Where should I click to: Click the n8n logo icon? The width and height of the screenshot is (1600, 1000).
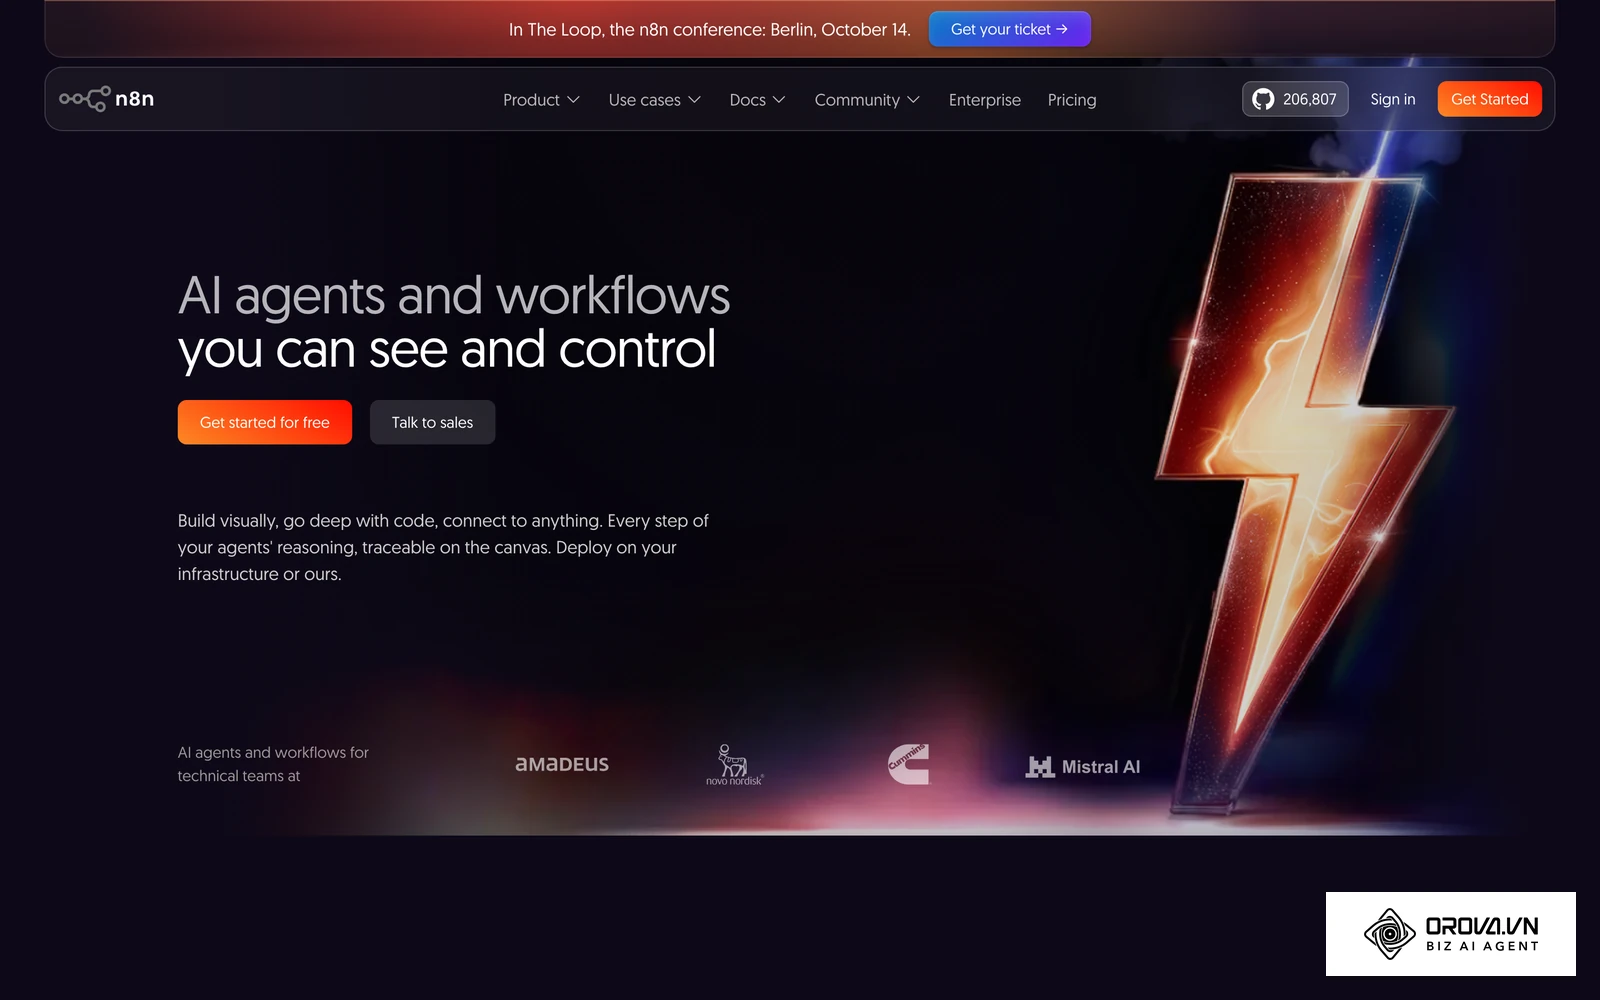tap(106, 98)
